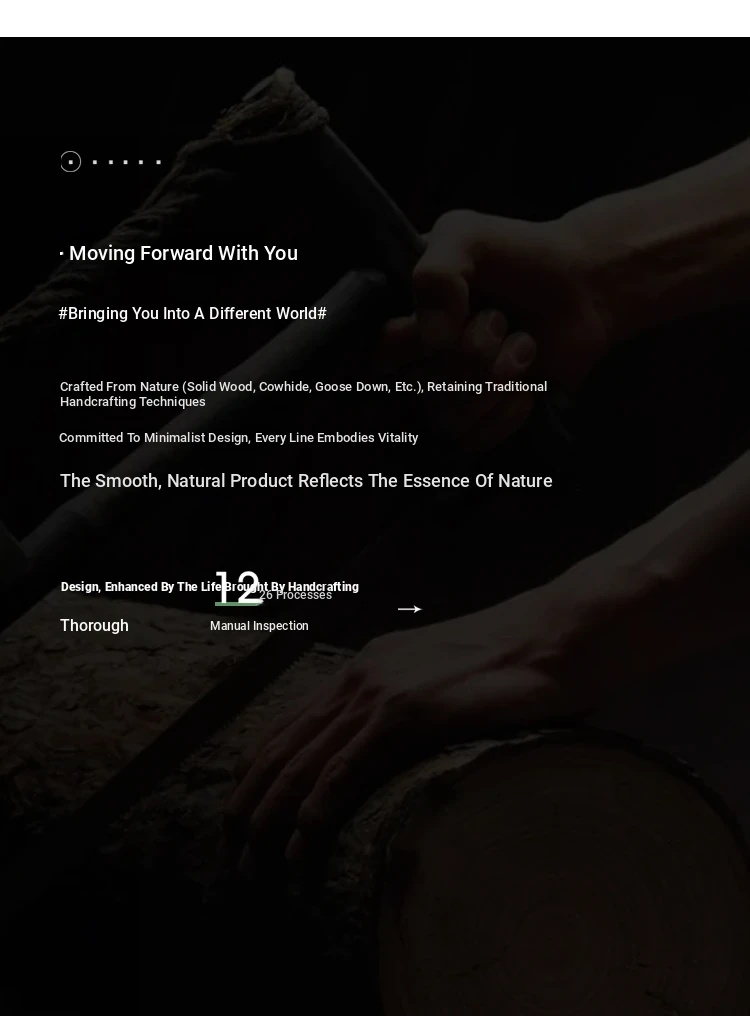Select 'Crafted From Nature' paragraph text
This screenshot has width=750, height=1016.
point(303,394)
